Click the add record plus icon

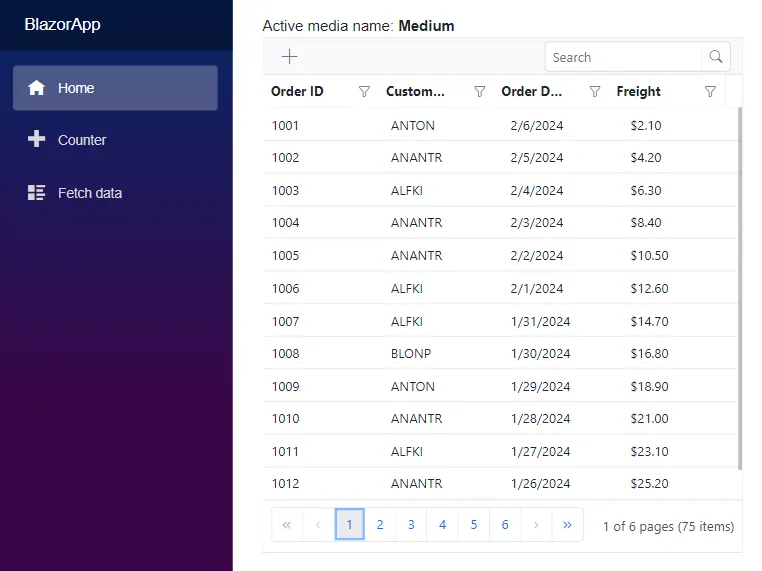(290, 57)
